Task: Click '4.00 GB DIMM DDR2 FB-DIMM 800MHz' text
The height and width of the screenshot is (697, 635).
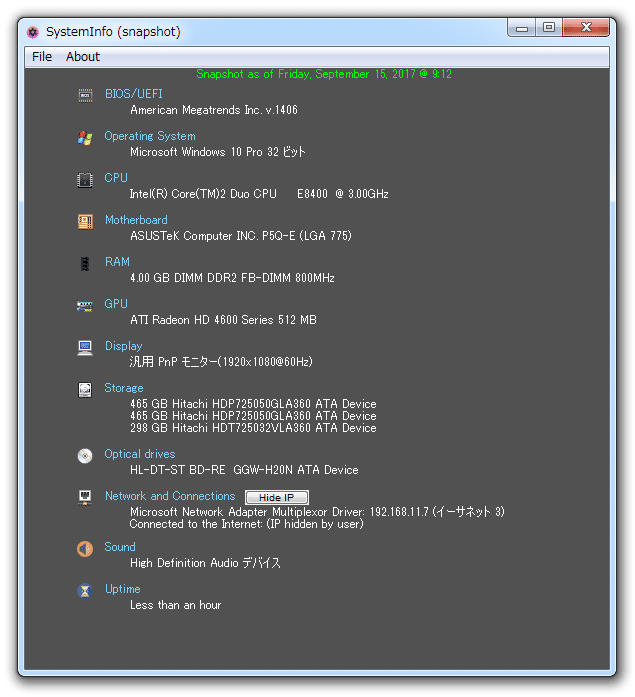Action: [x=232, y=278]
